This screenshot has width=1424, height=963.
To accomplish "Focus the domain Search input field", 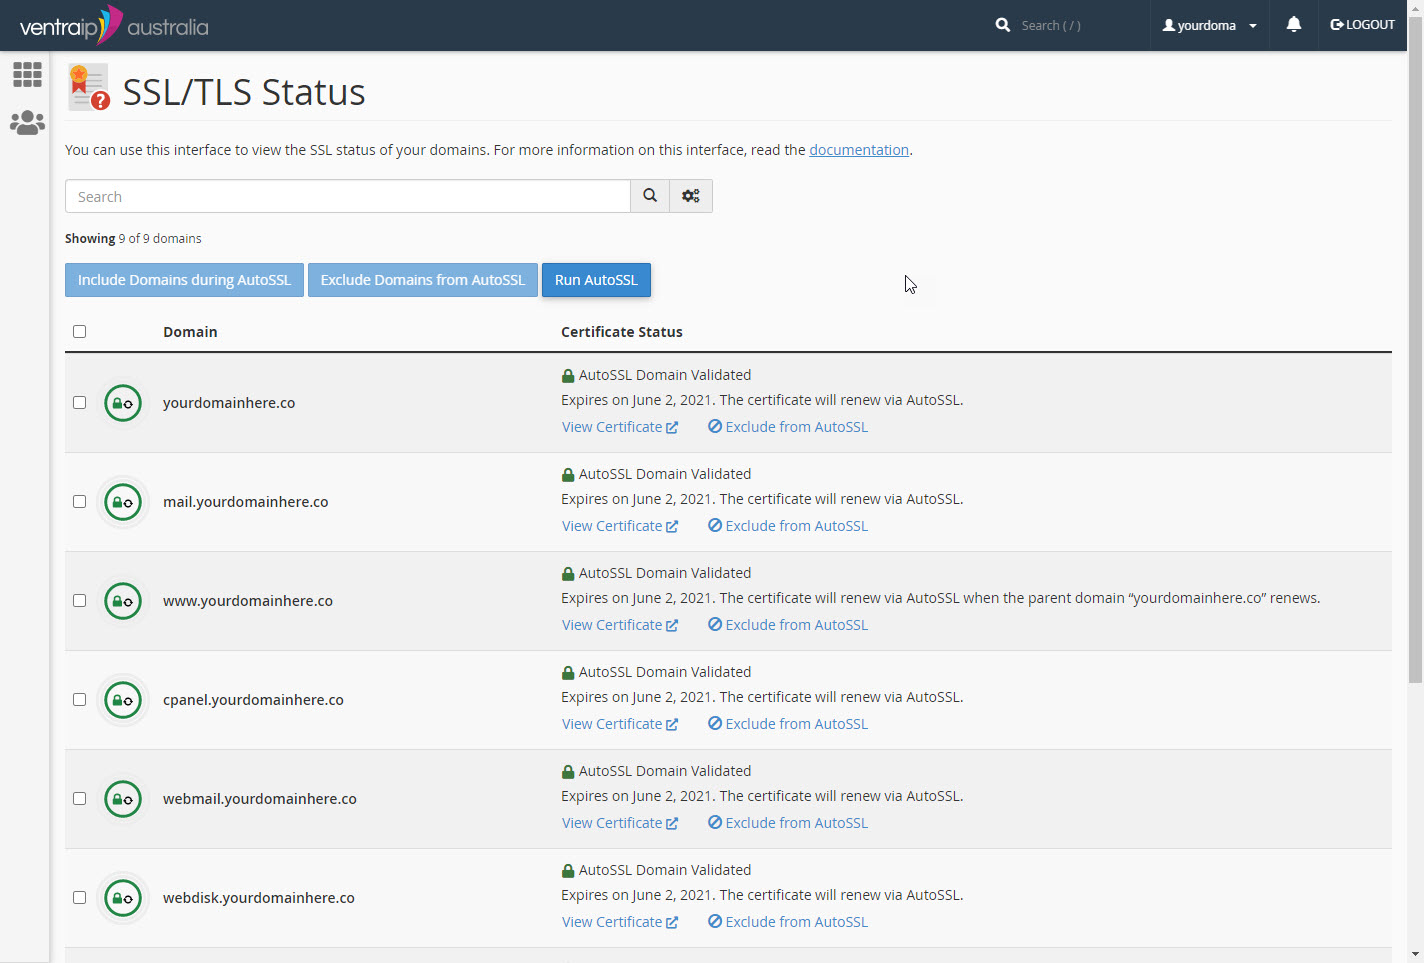I will [348, 196].
